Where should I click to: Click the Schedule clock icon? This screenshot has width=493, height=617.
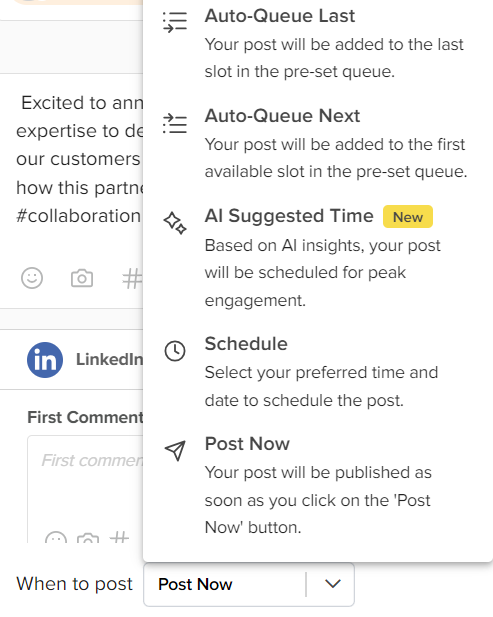pos(175,351)
